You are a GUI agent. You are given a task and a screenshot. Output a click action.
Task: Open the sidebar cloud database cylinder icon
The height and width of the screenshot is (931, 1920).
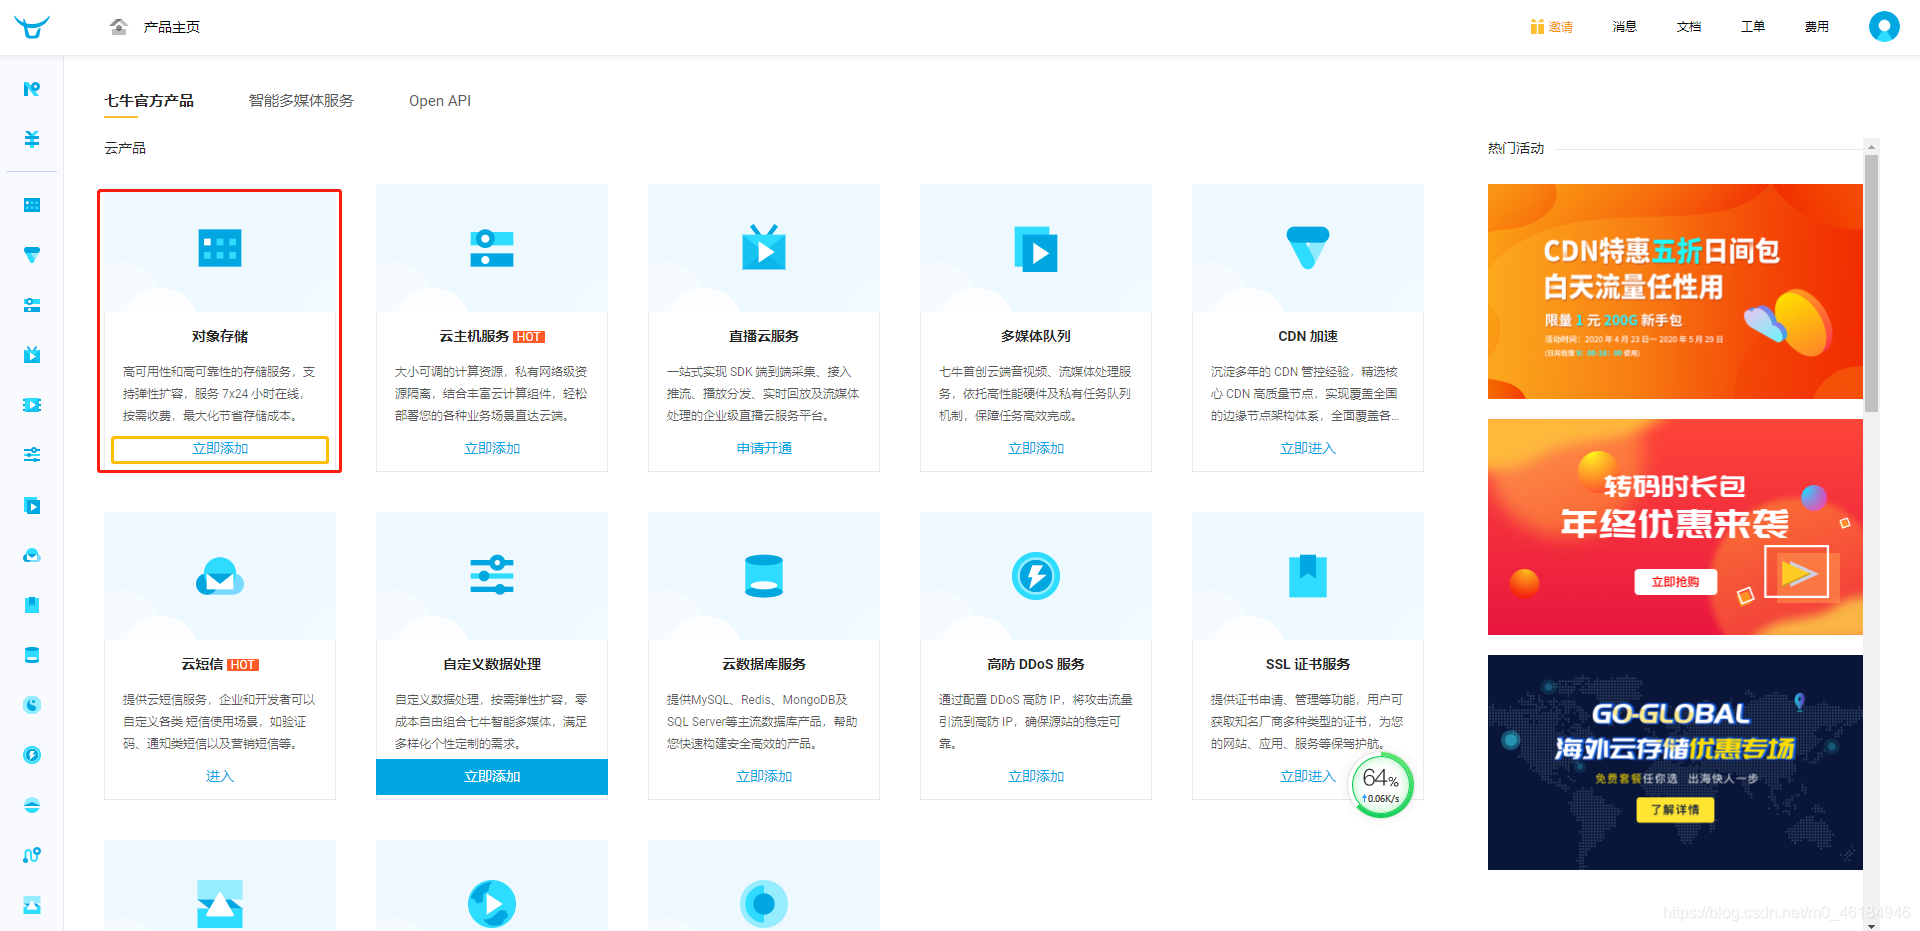click(32, 655)
